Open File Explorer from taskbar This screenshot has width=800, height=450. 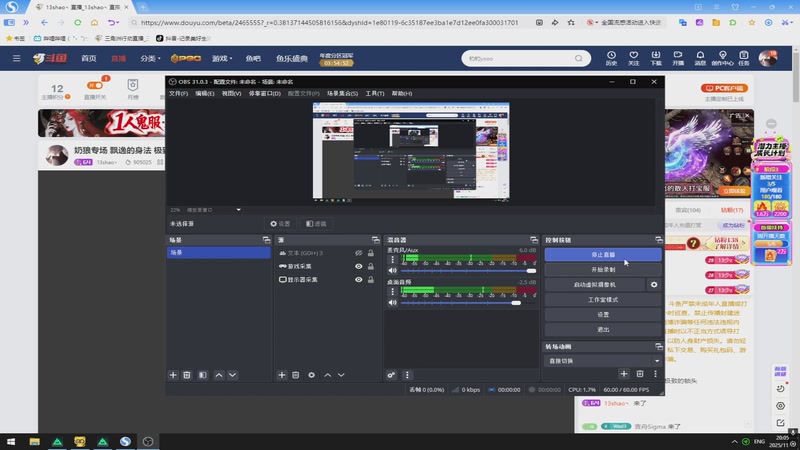click(x=34, y=442)
